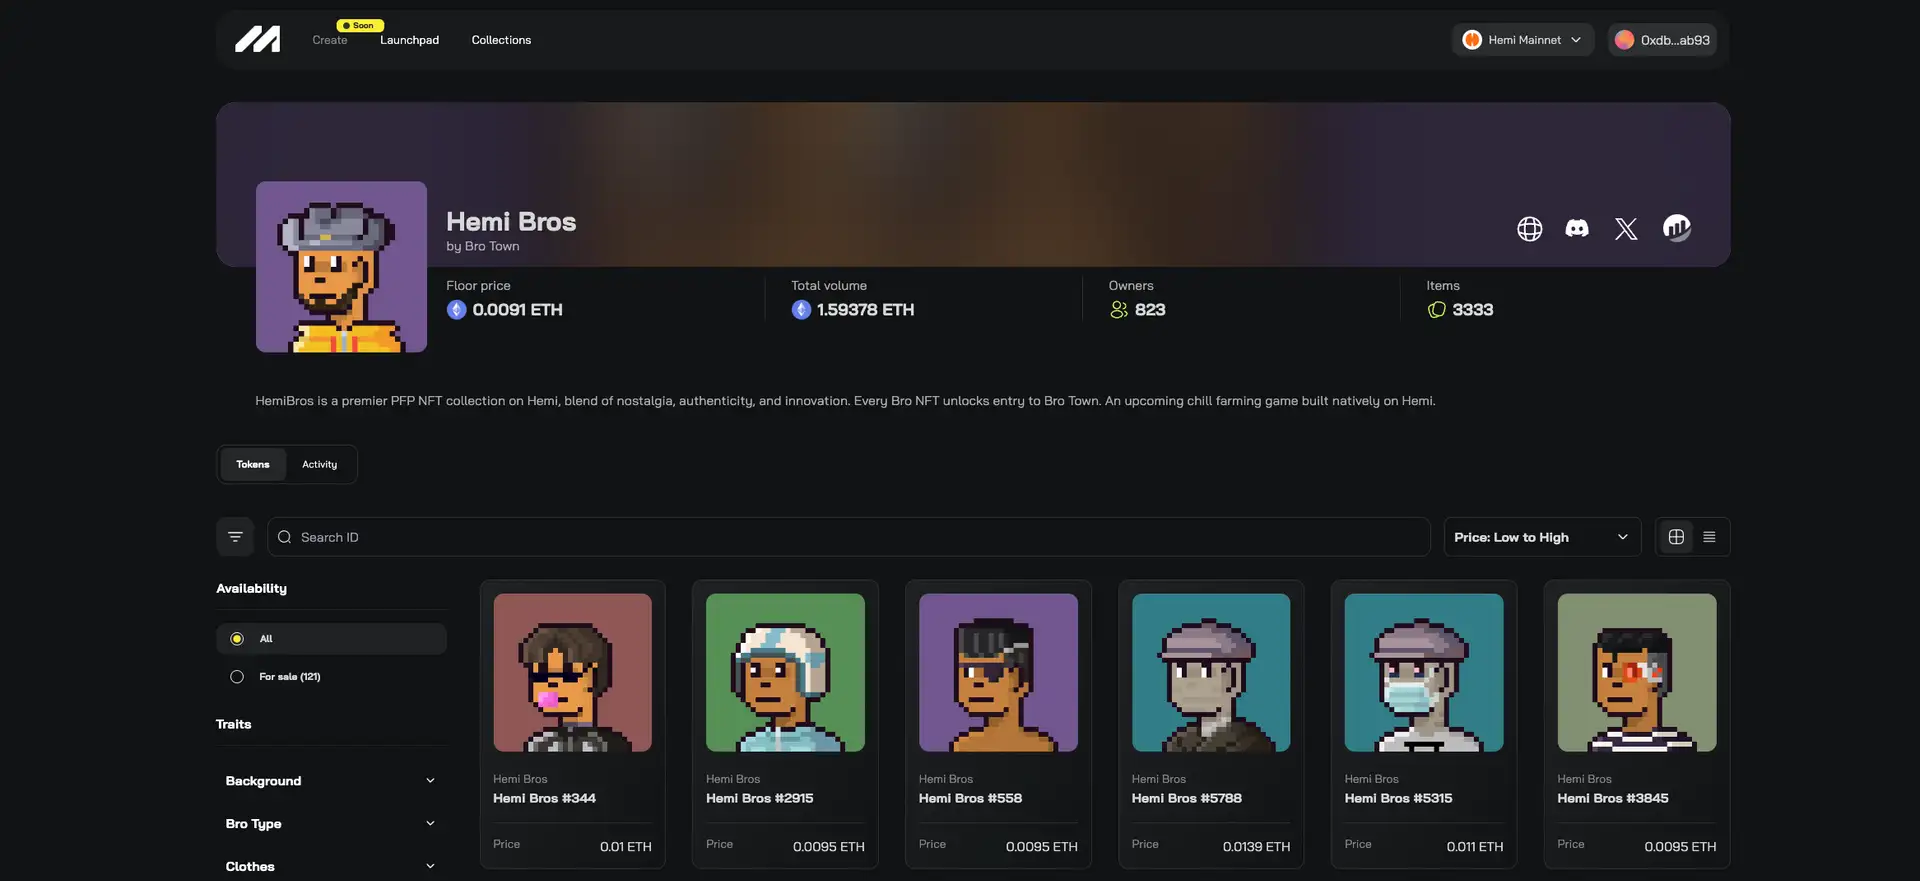Screen dimensions: 1920x881
Task: Go to the Collections menu item
Action: (501, 40)
